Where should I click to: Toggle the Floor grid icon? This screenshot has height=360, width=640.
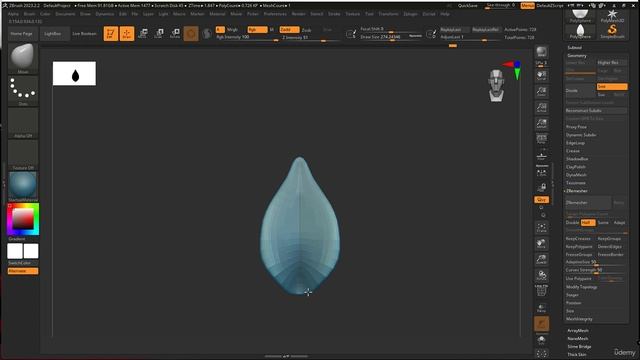542,156
